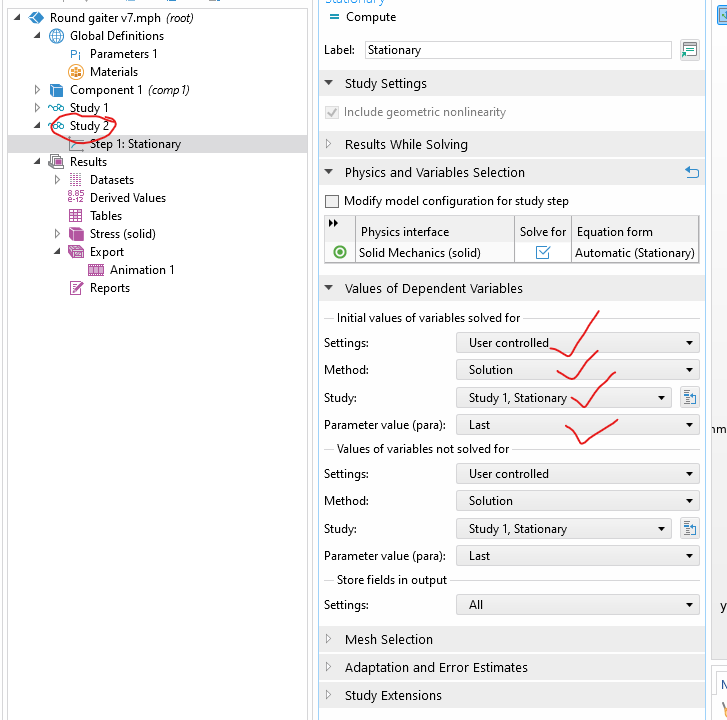Click the Label text field containing Stationary
The height and width of the screenshot is (720, 727).
[x=517, y=50]
